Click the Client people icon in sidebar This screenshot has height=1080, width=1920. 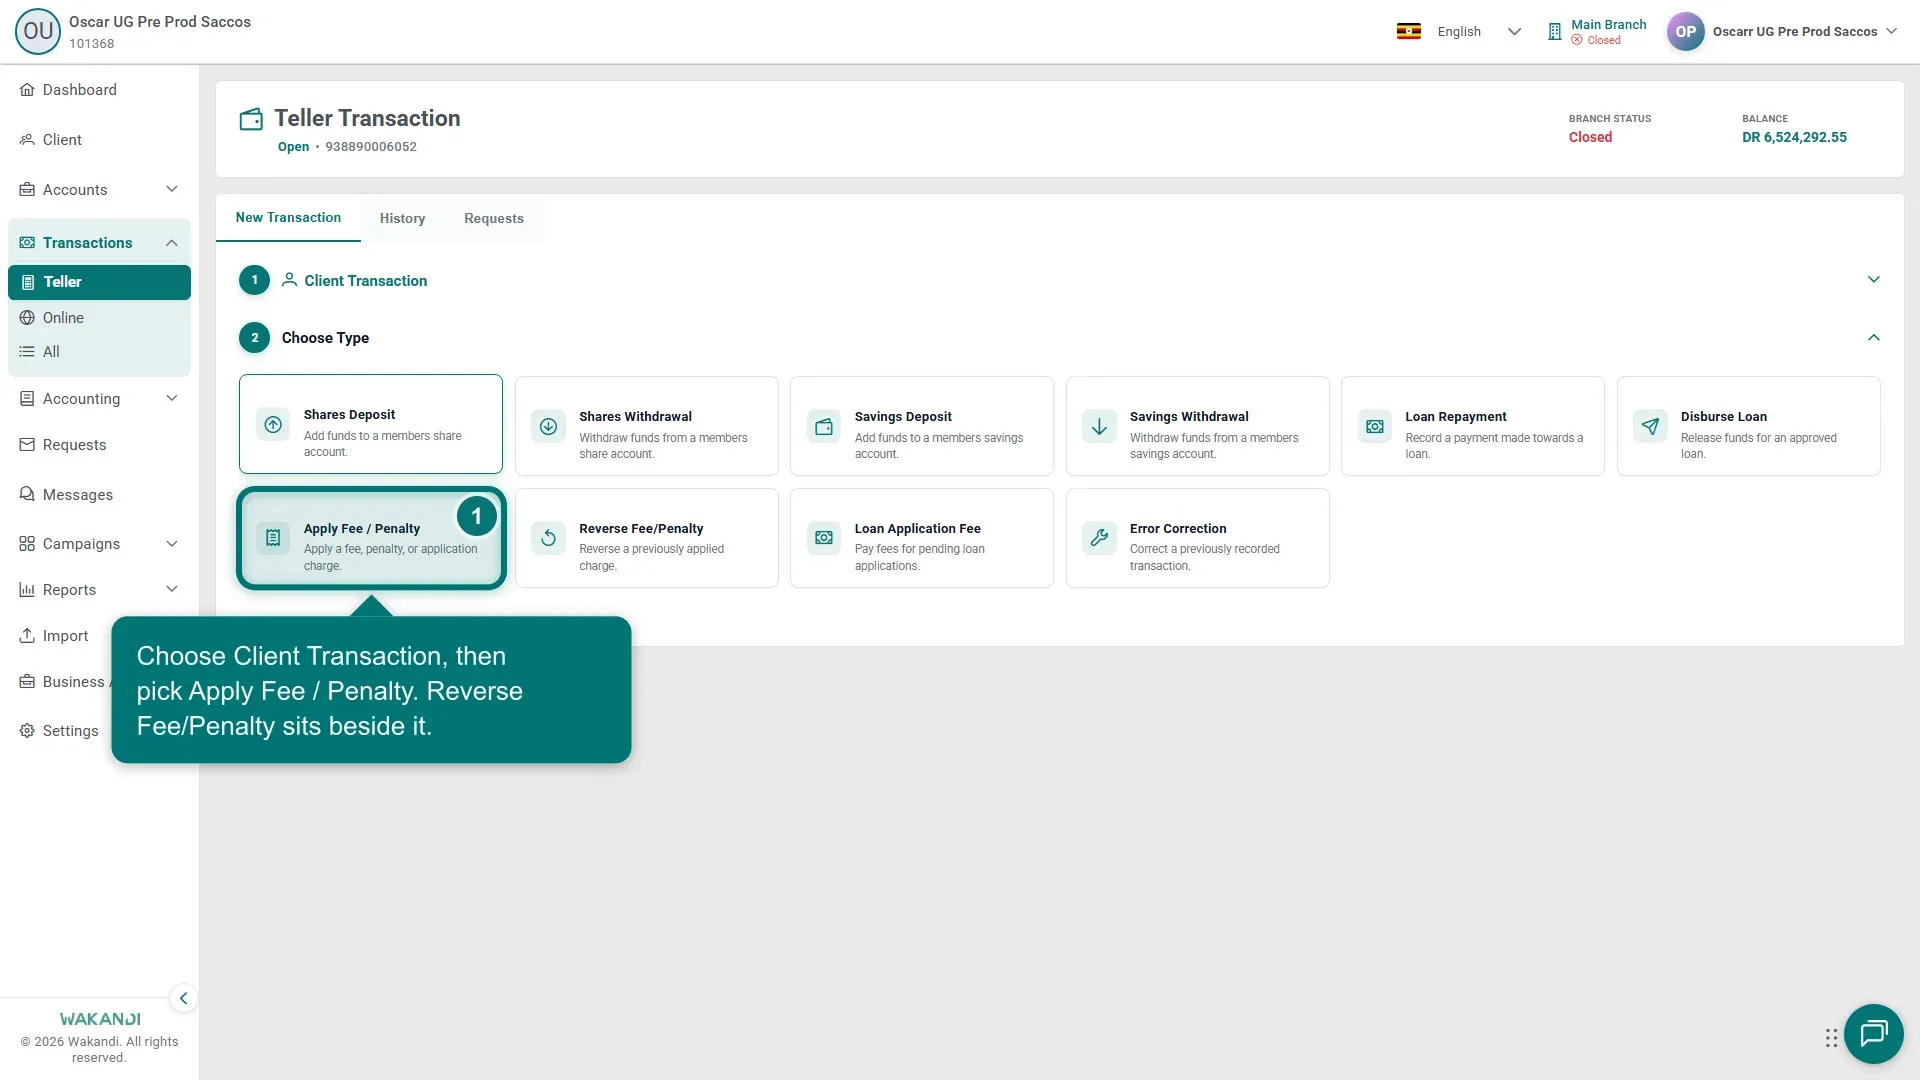pyautogui.click(x=27, y=140)
